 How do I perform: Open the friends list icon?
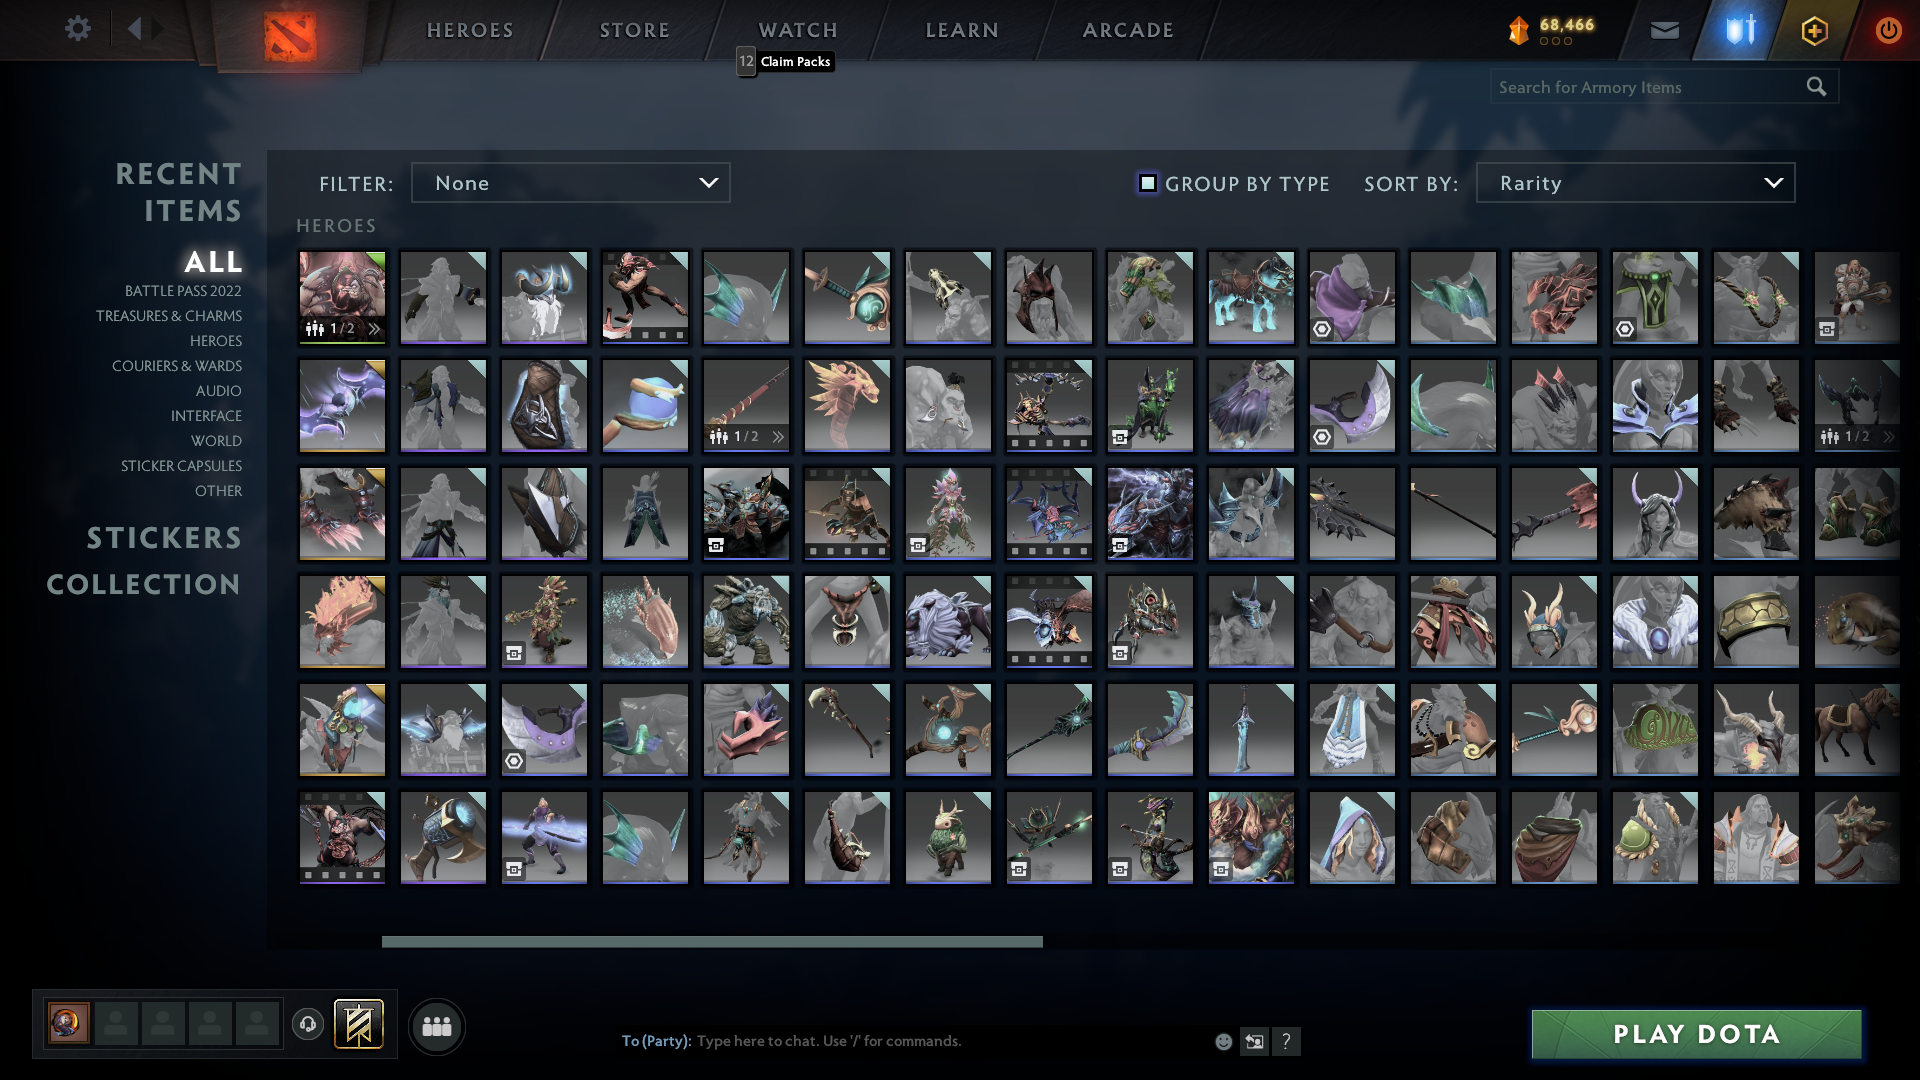436,1025
